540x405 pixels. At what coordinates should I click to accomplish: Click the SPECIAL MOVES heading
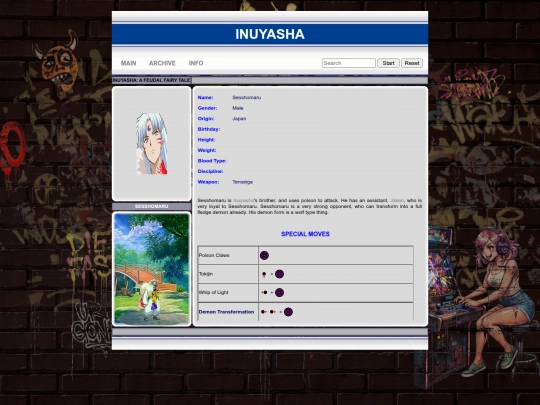(305, 234)
